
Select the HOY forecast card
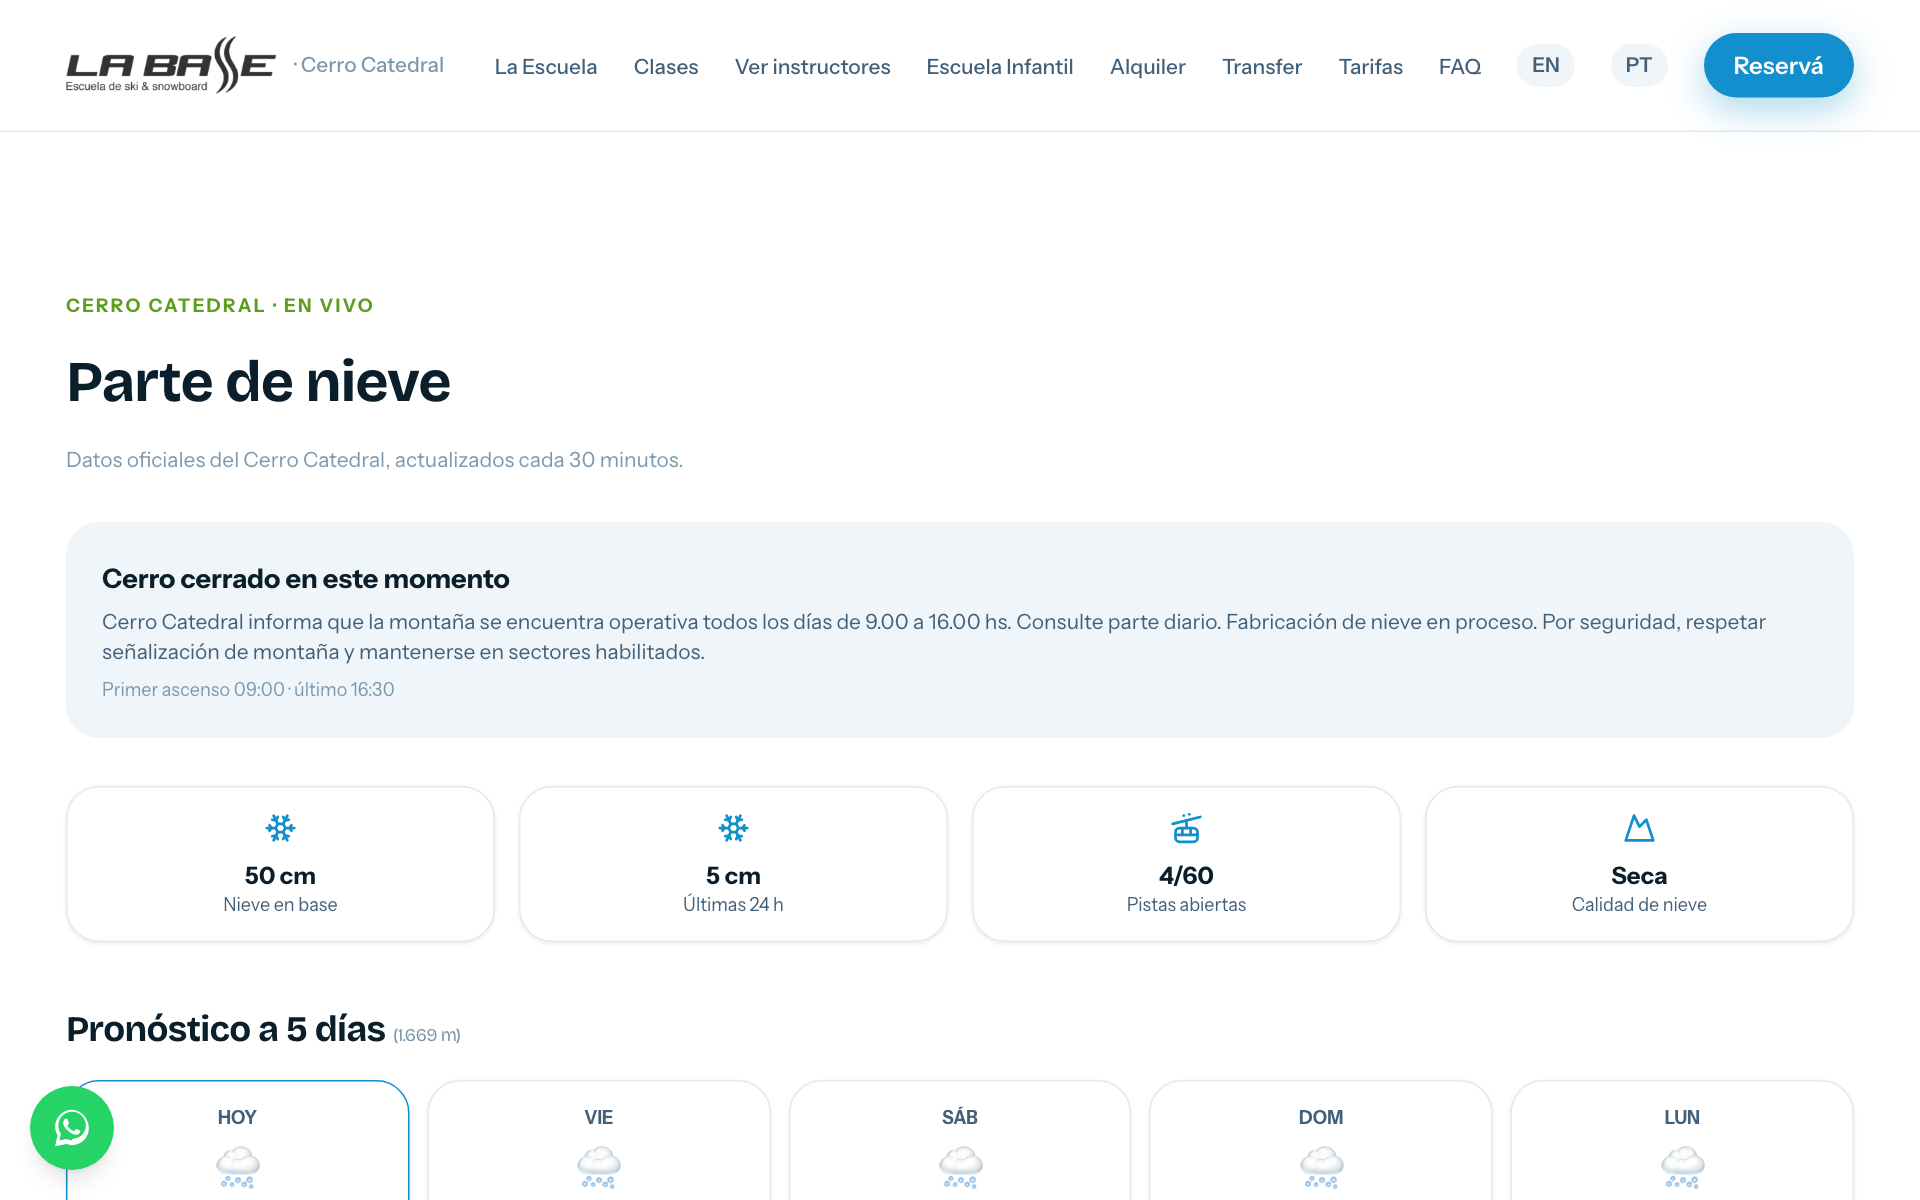click(x=238, y=1140)
